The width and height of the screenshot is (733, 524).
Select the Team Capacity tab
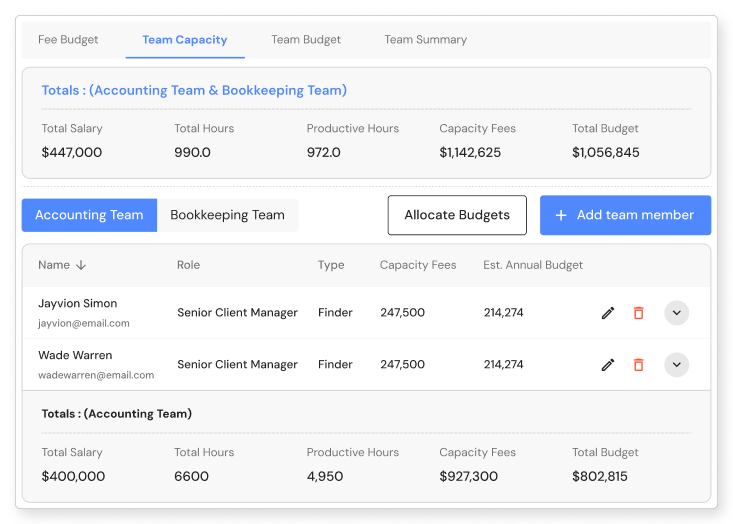[185, 40]
